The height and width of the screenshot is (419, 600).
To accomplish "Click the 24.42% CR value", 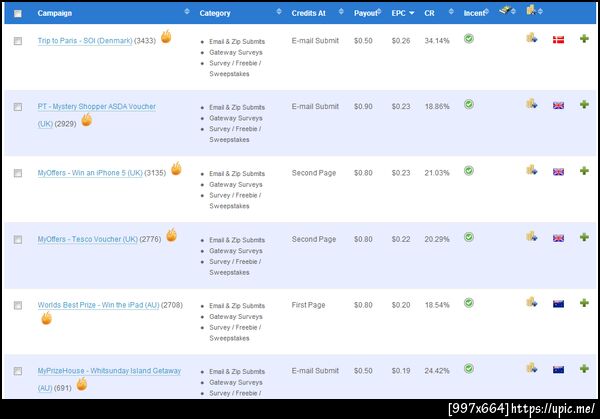I will [437, 371].
